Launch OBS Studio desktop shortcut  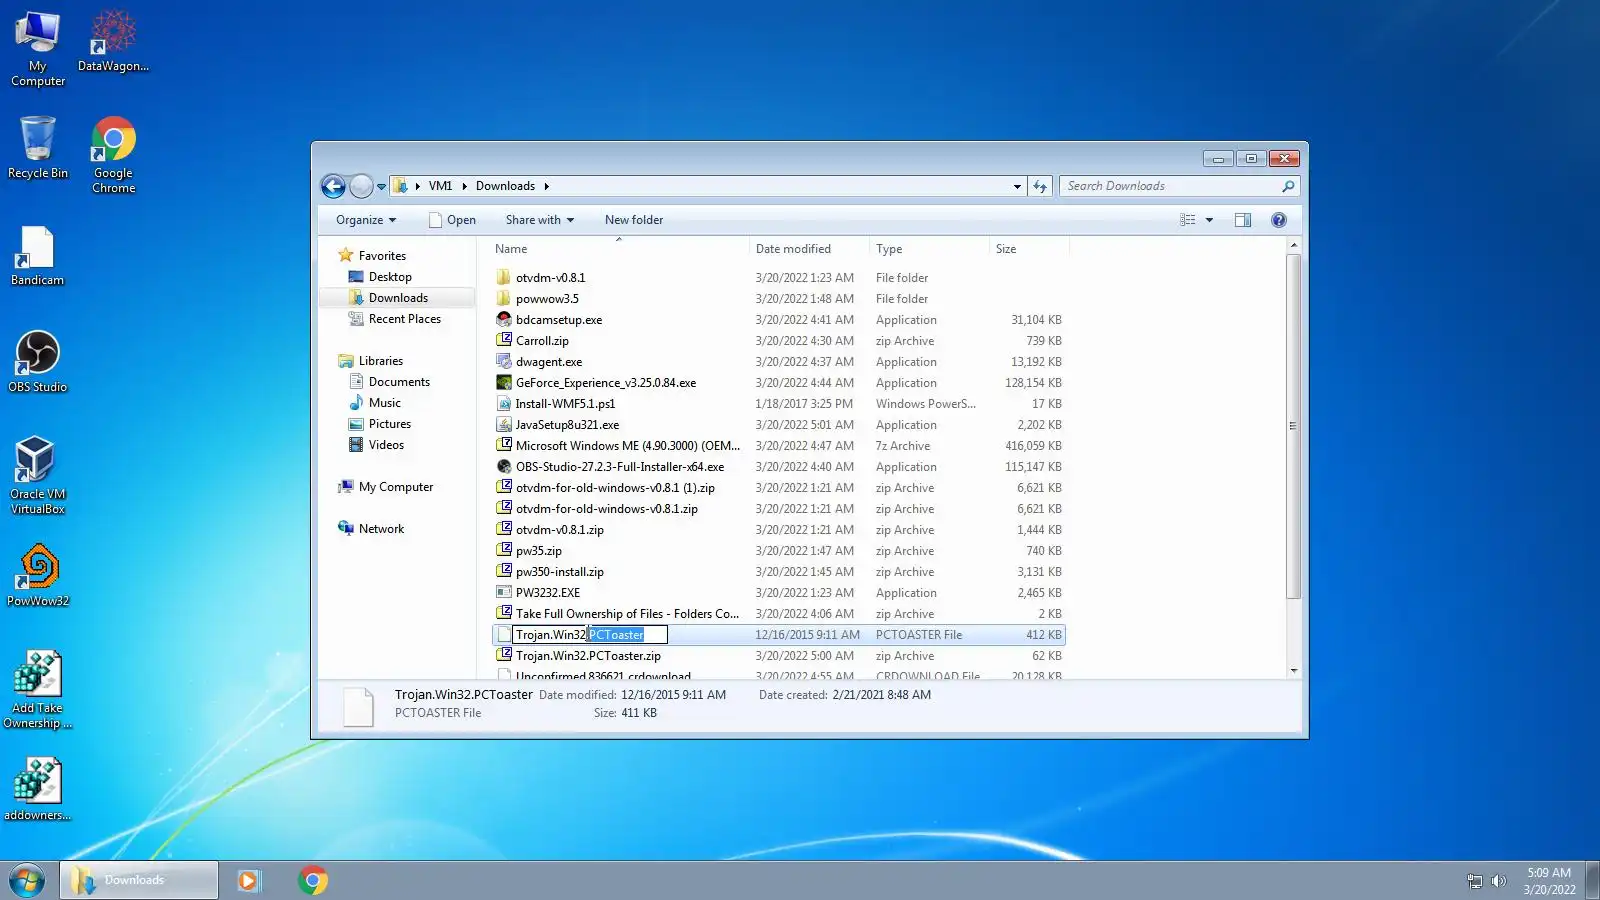(38, 362)
